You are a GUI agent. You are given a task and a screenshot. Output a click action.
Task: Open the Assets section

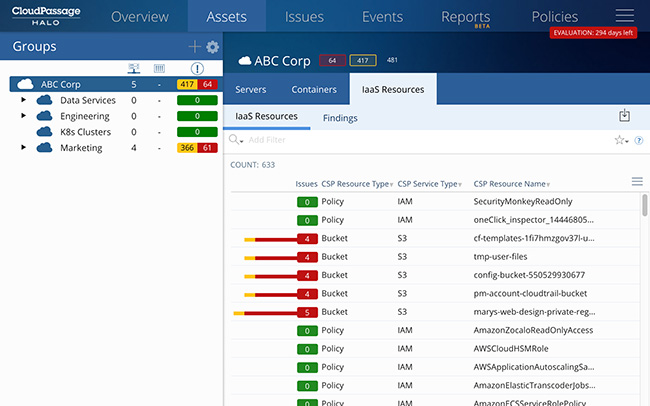click(x=226, y=17)
